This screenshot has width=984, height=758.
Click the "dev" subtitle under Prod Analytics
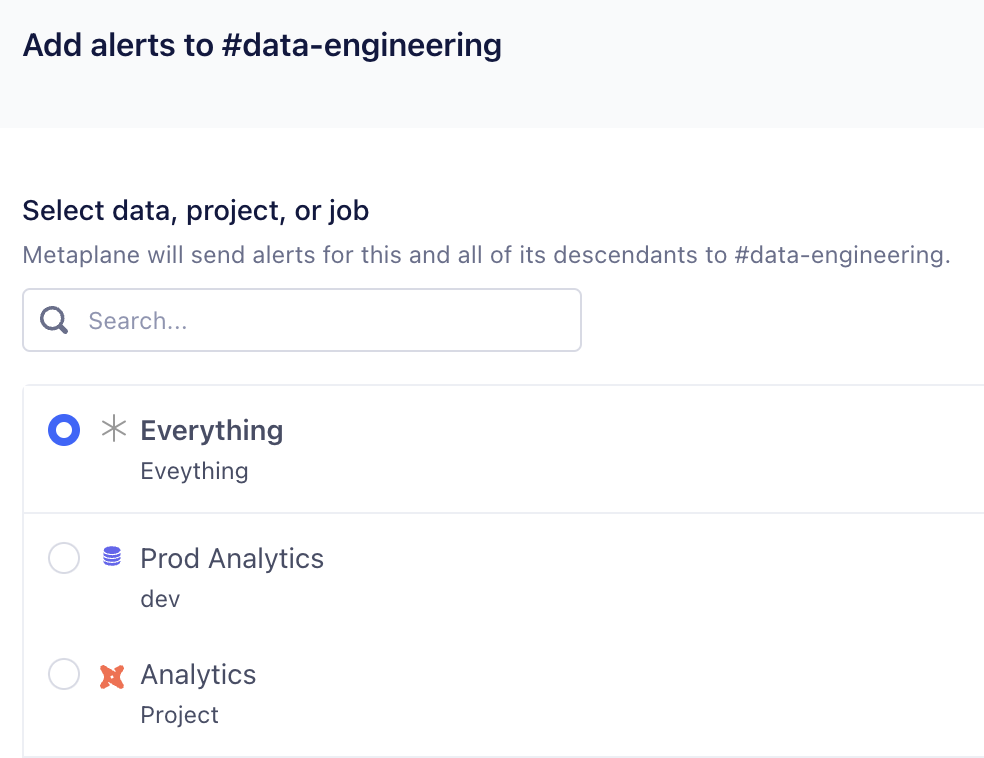pyautogui.click(x=160, y=599)
